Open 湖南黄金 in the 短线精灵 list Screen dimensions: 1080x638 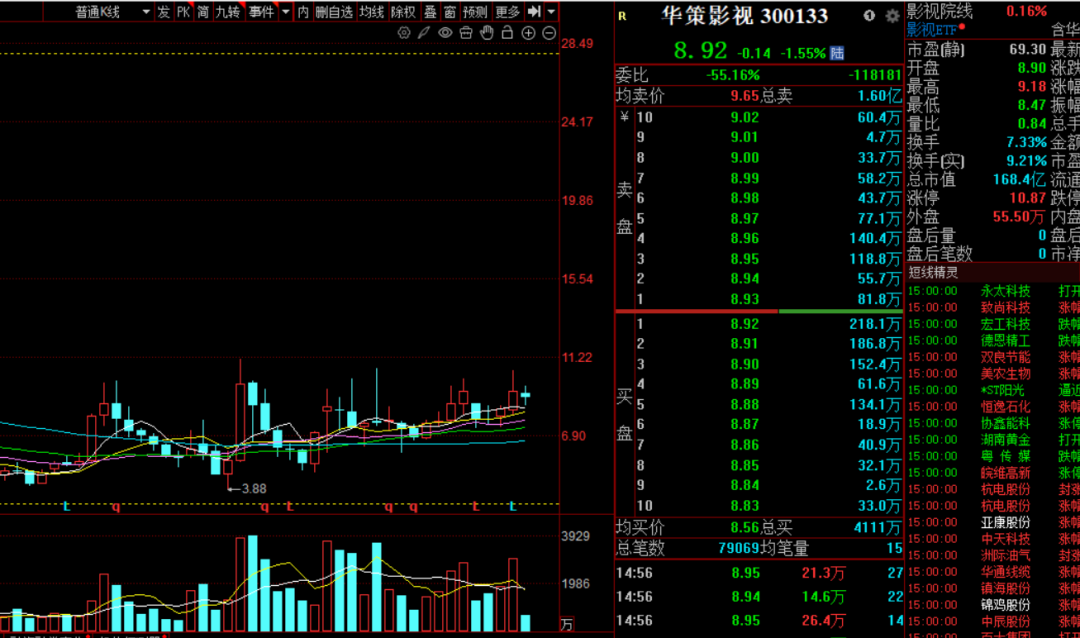tap(1006, 440)
